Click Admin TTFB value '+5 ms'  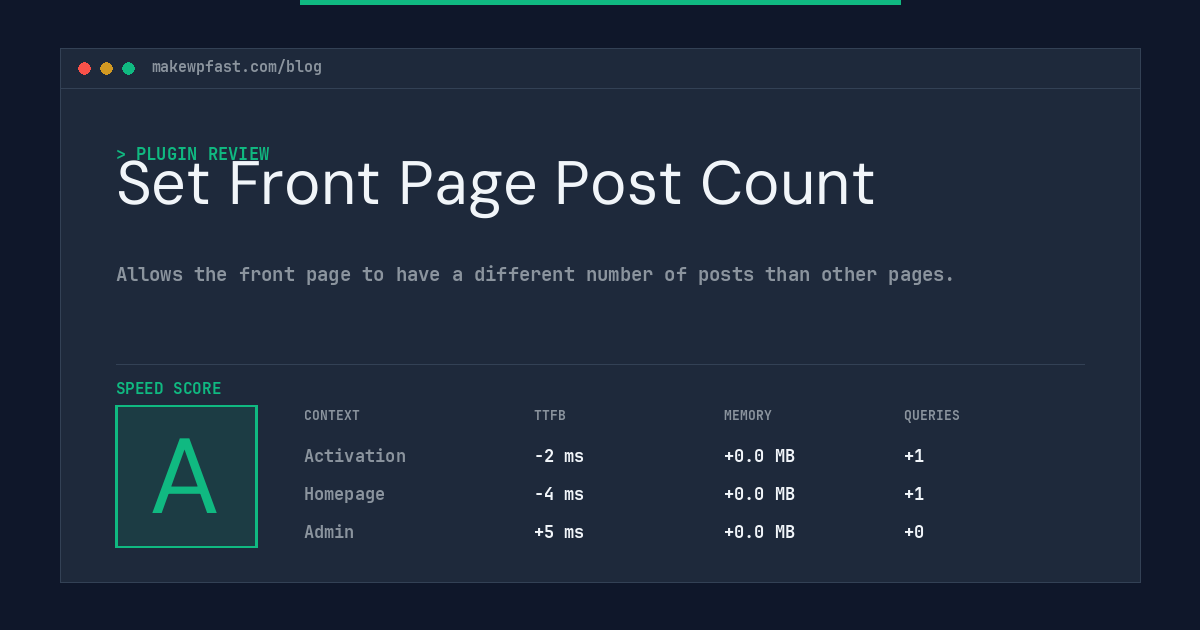559,532
